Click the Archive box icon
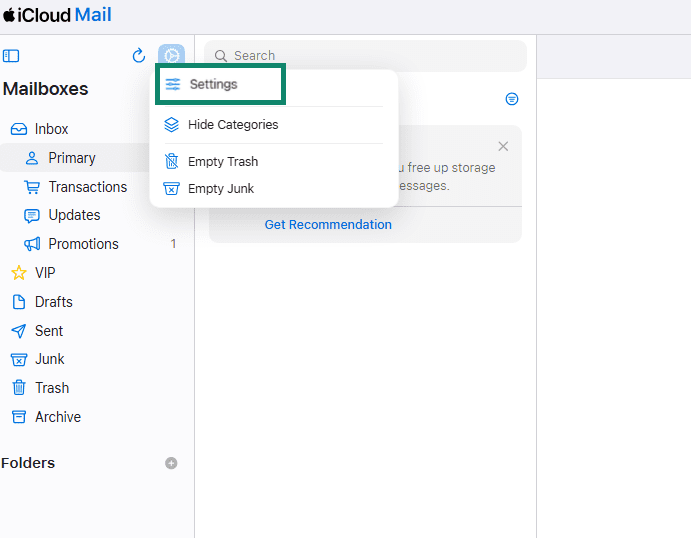This screenshot has width=691, height=538. pos(19,417)
